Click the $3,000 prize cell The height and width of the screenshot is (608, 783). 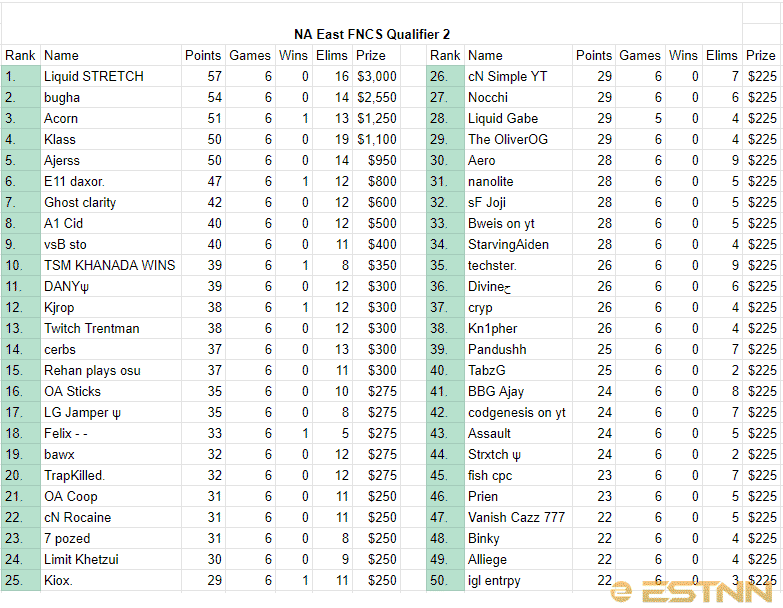[377, 76]
